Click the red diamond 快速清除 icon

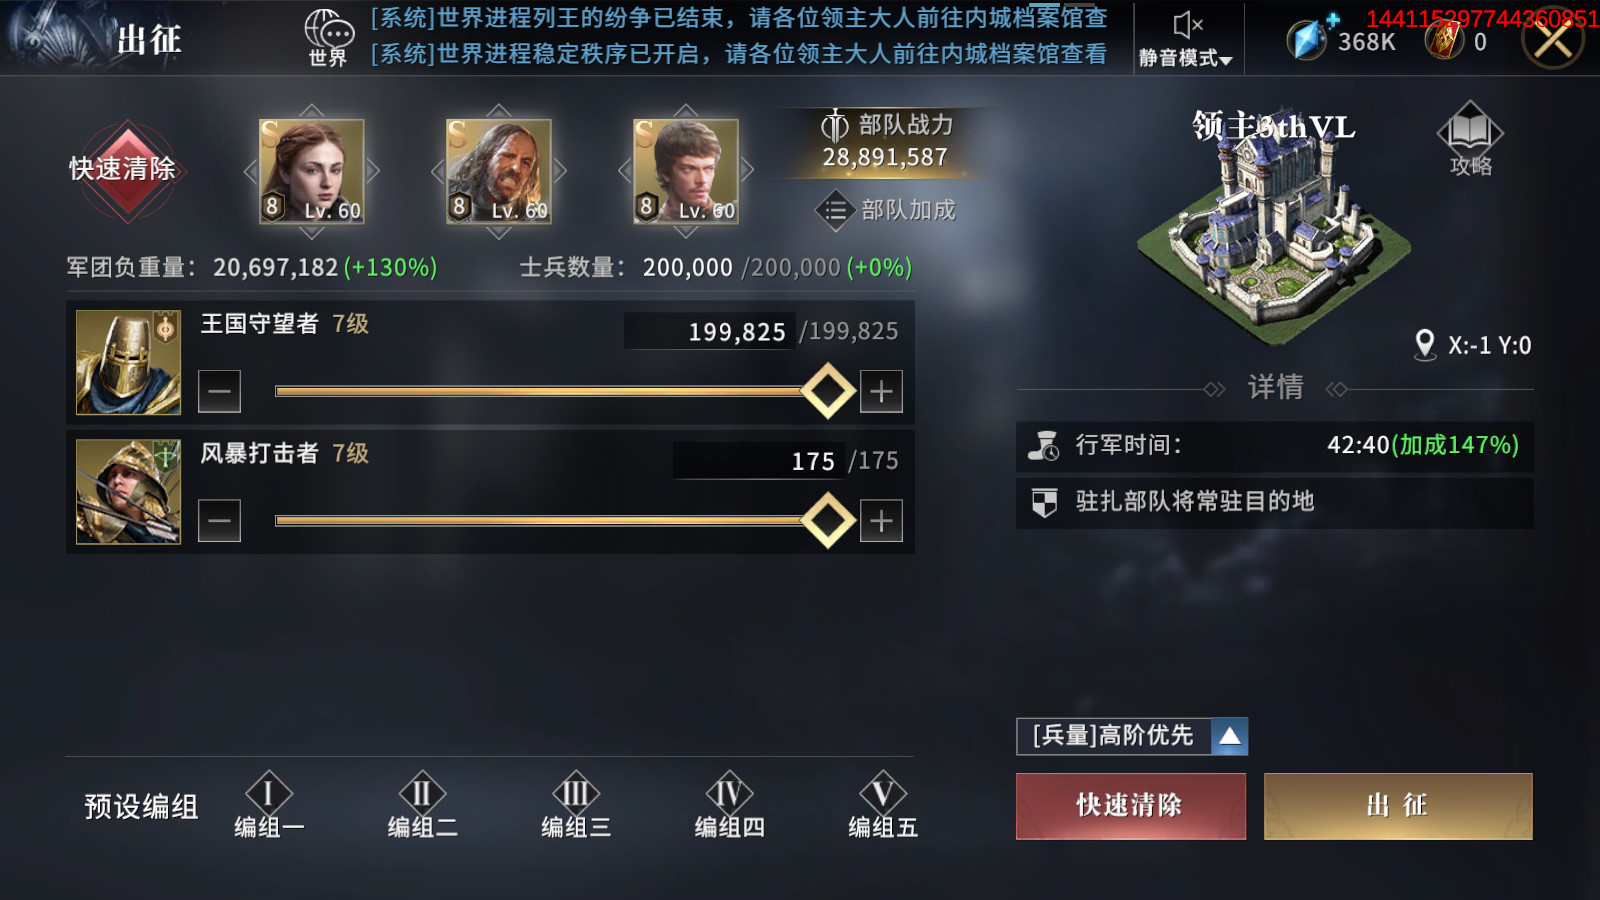click(126, 169)
